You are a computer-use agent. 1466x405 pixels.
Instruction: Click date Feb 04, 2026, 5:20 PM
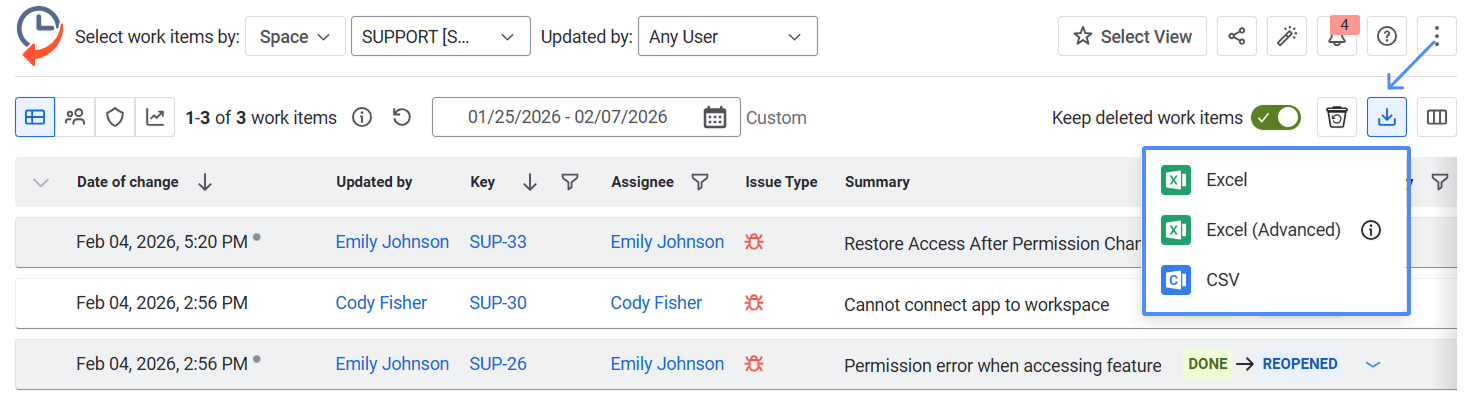coord(162,242)
